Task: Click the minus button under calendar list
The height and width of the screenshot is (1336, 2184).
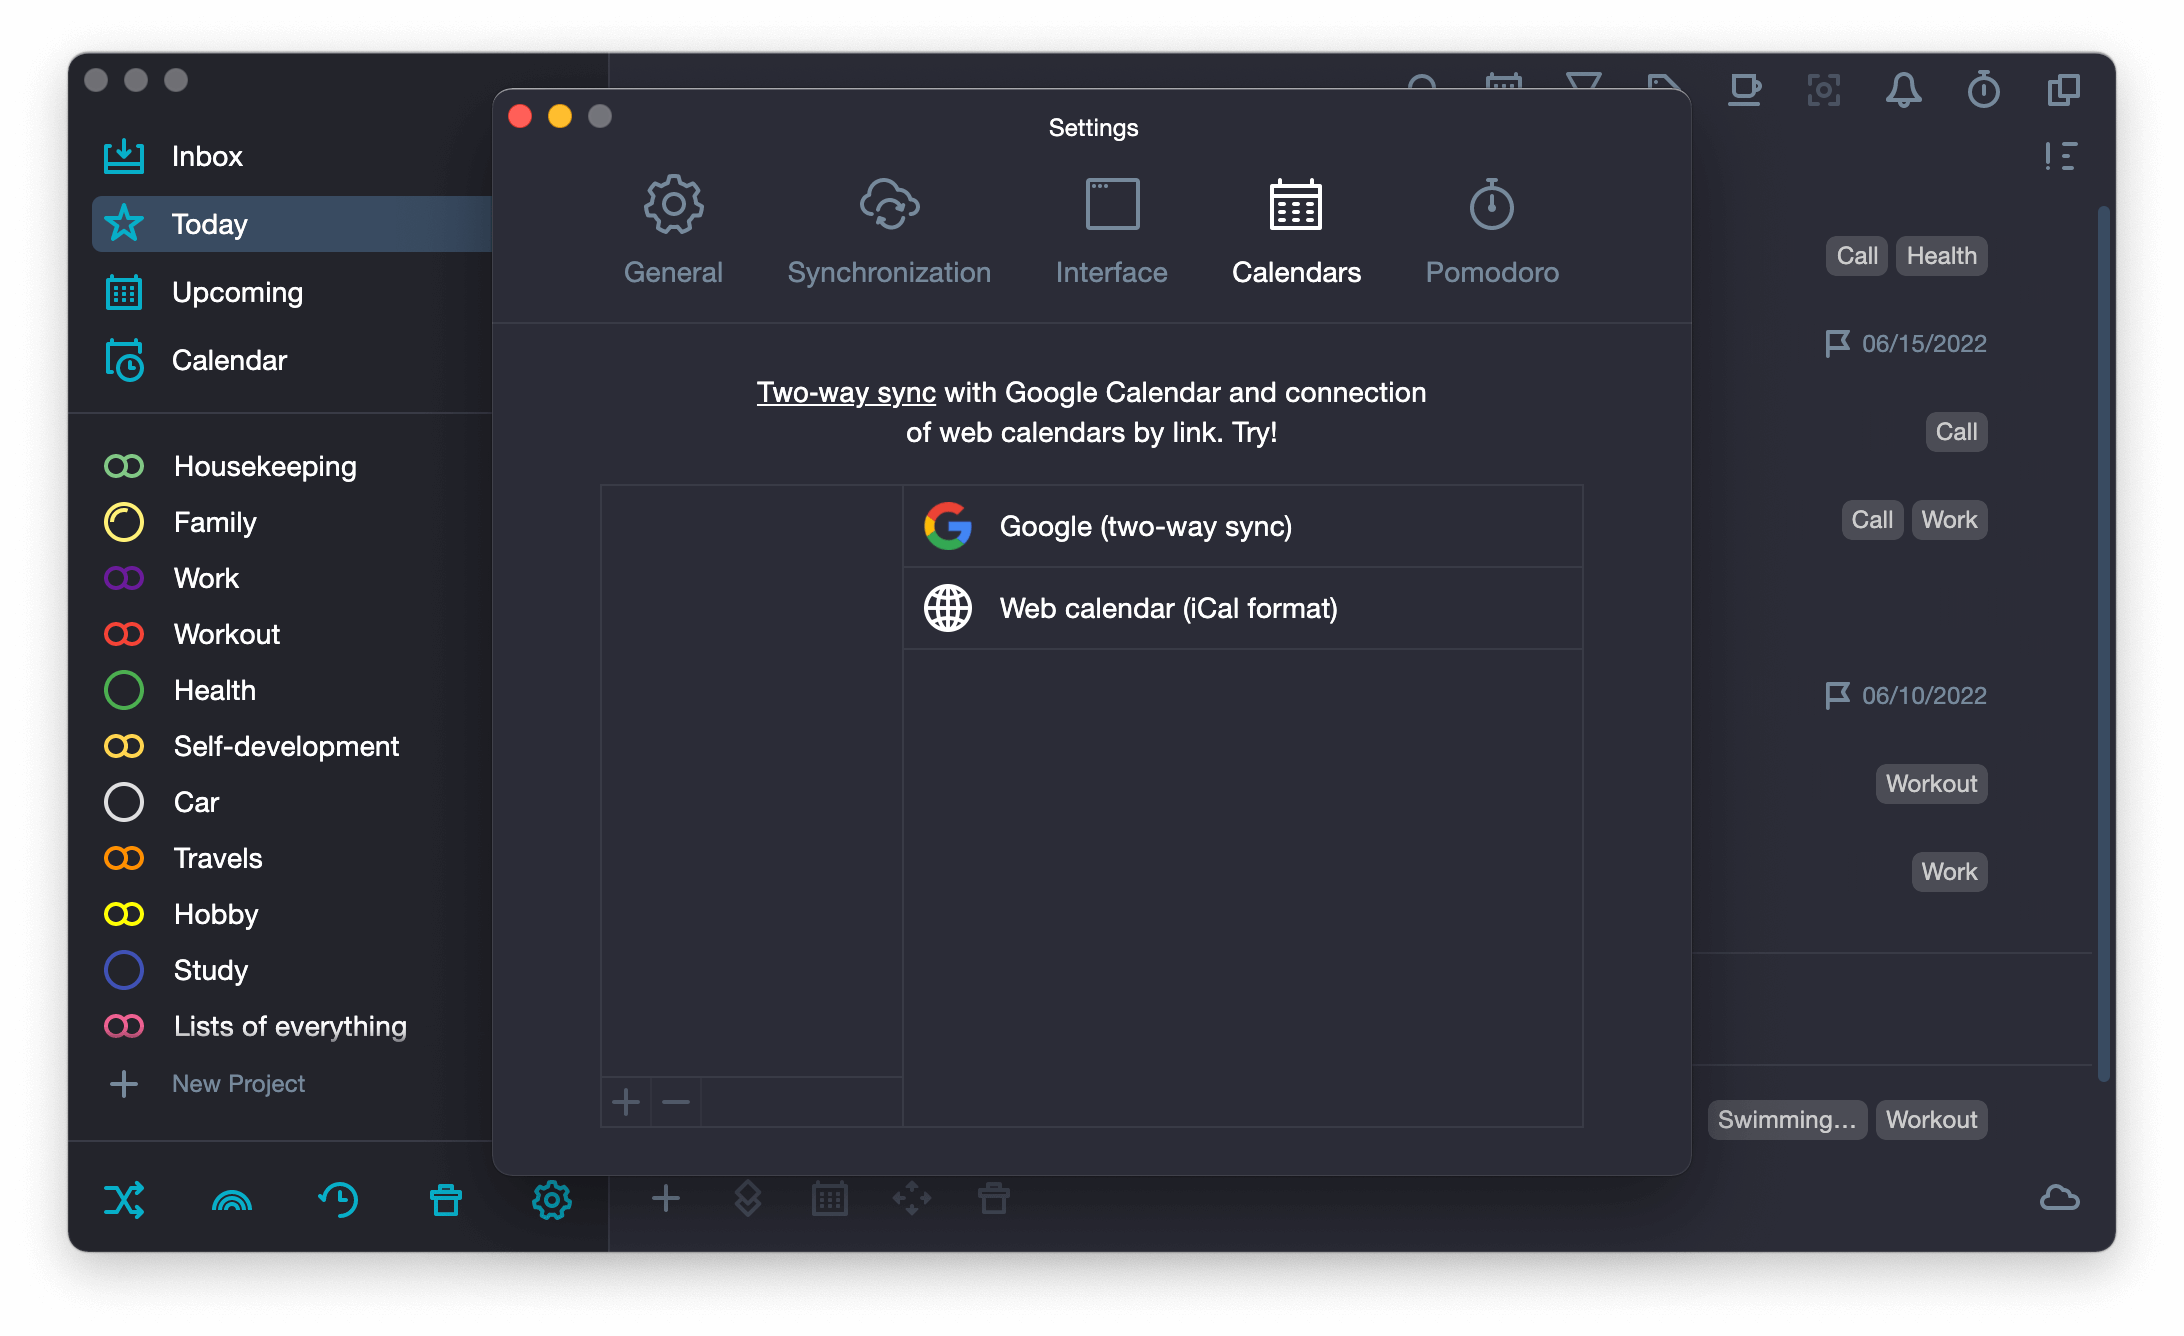Action: click(676, 1102)
